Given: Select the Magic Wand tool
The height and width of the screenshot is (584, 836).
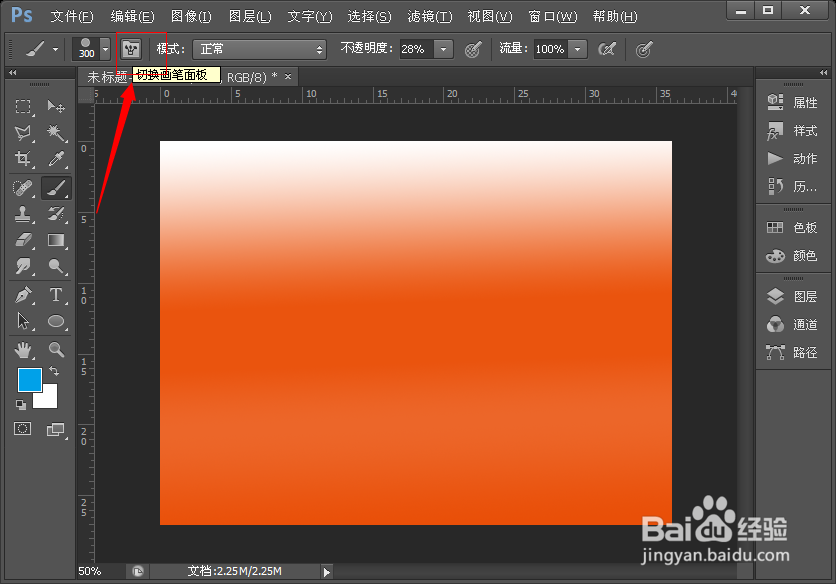Looking at the screenshot, I should 56,132.
